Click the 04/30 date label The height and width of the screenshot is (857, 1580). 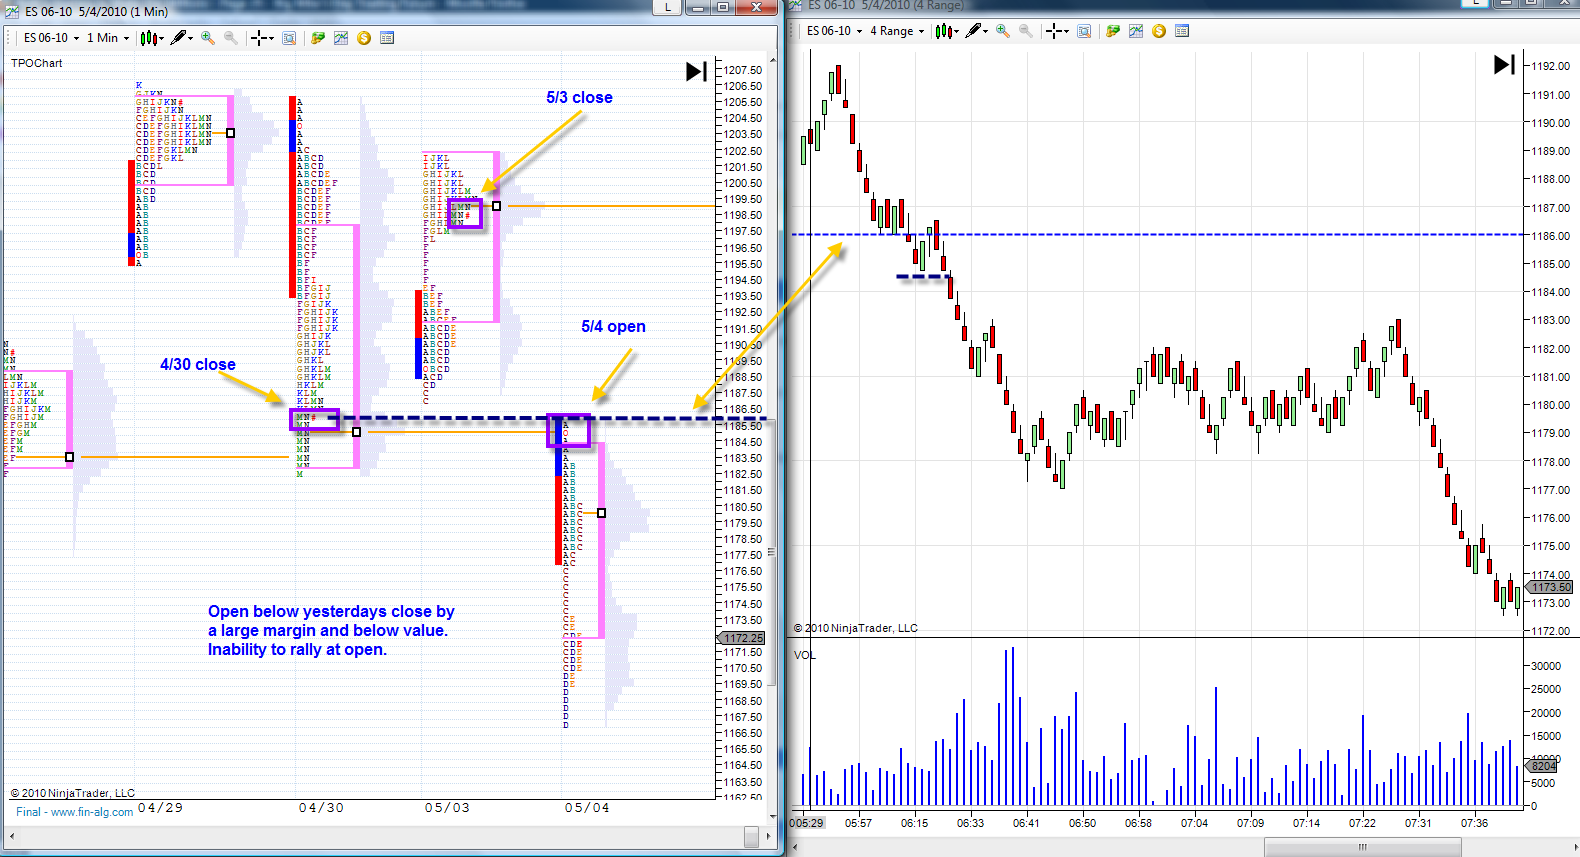pyautogui.click(x=321, y=808)
